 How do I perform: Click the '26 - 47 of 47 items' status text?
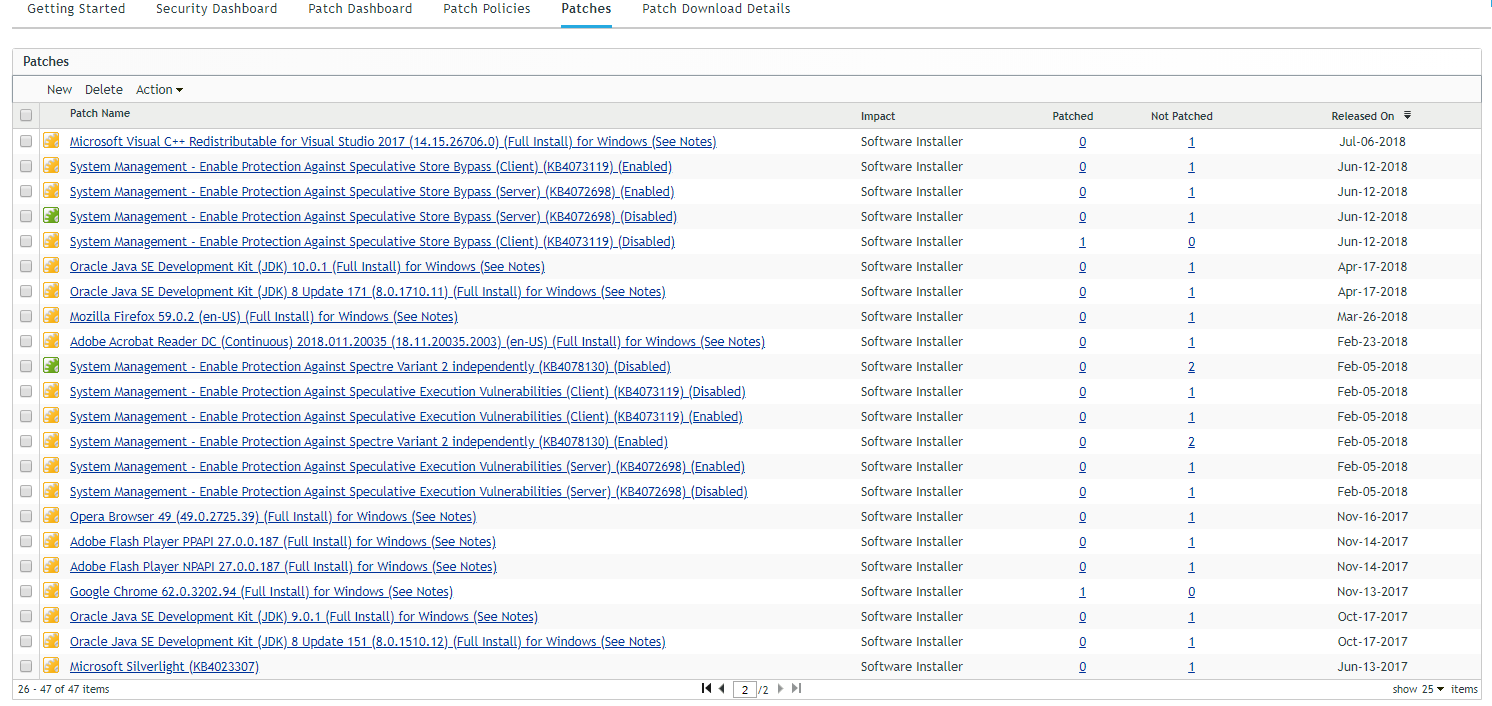point(64,689)
